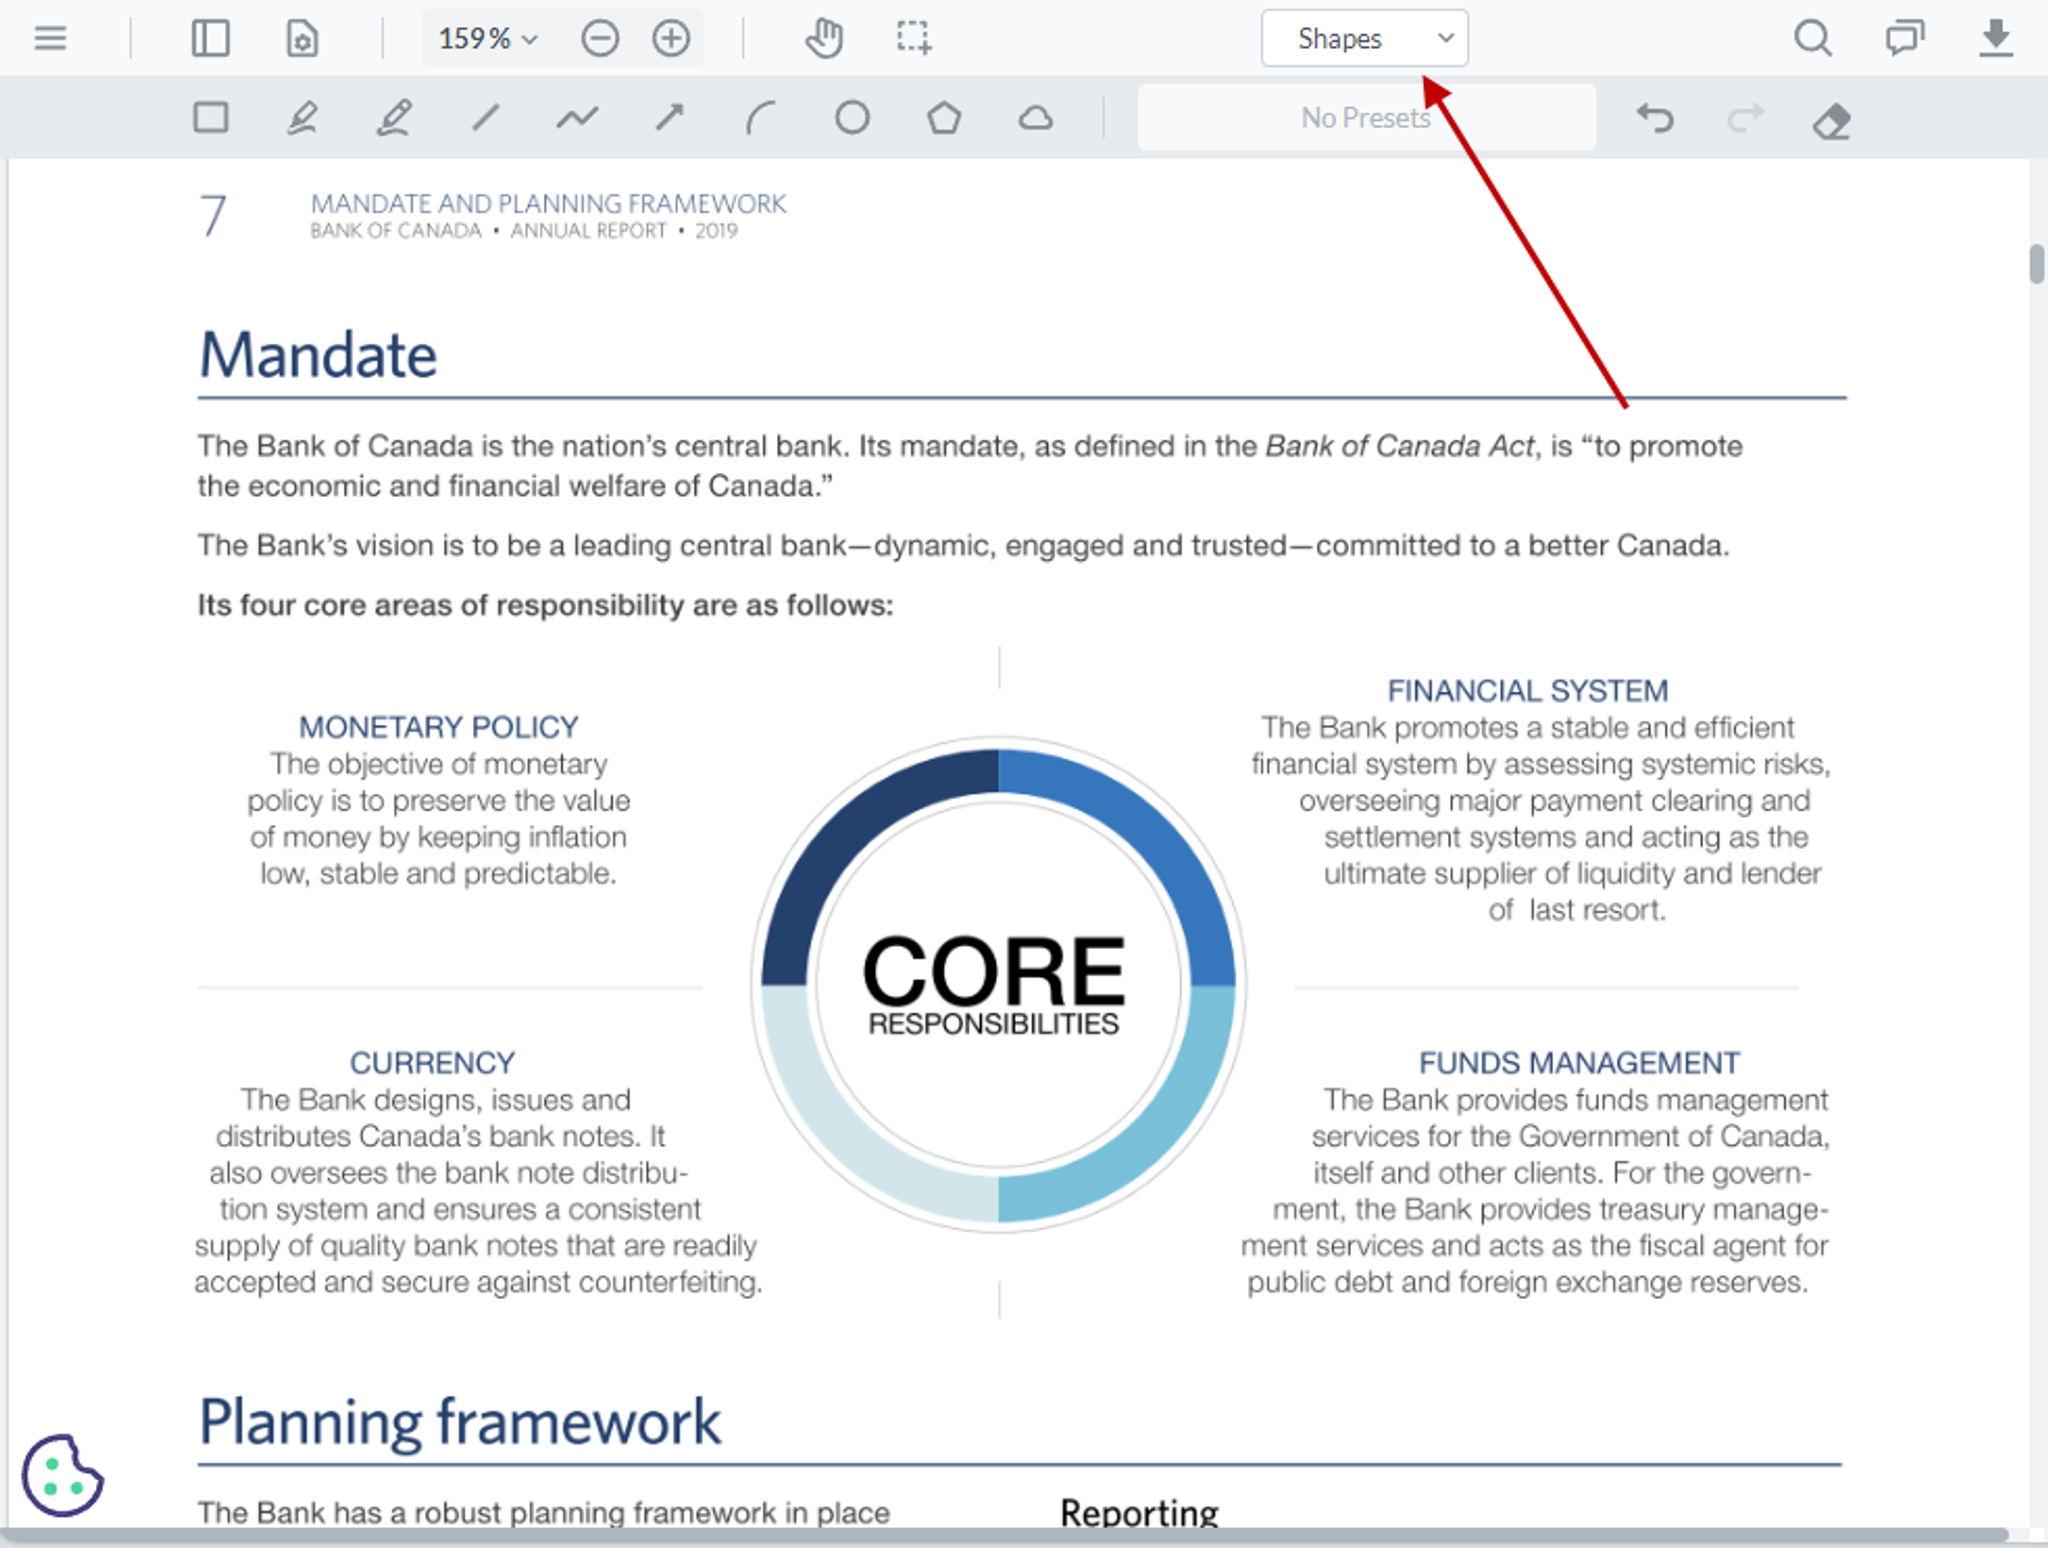
Task: Select the Cloud annotation tool
Action: (x=1035, y=118)
